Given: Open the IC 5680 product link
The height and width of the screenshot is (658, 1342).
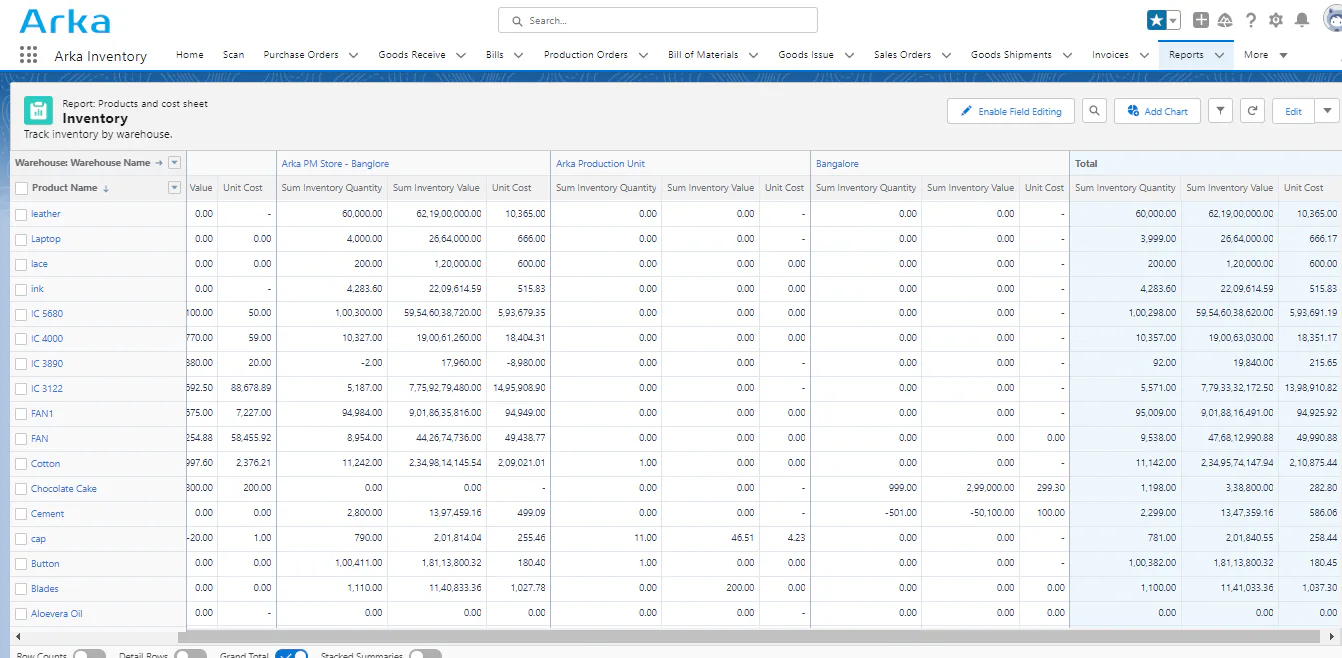Looking at the screenshot, I should (x=47, y=314).
